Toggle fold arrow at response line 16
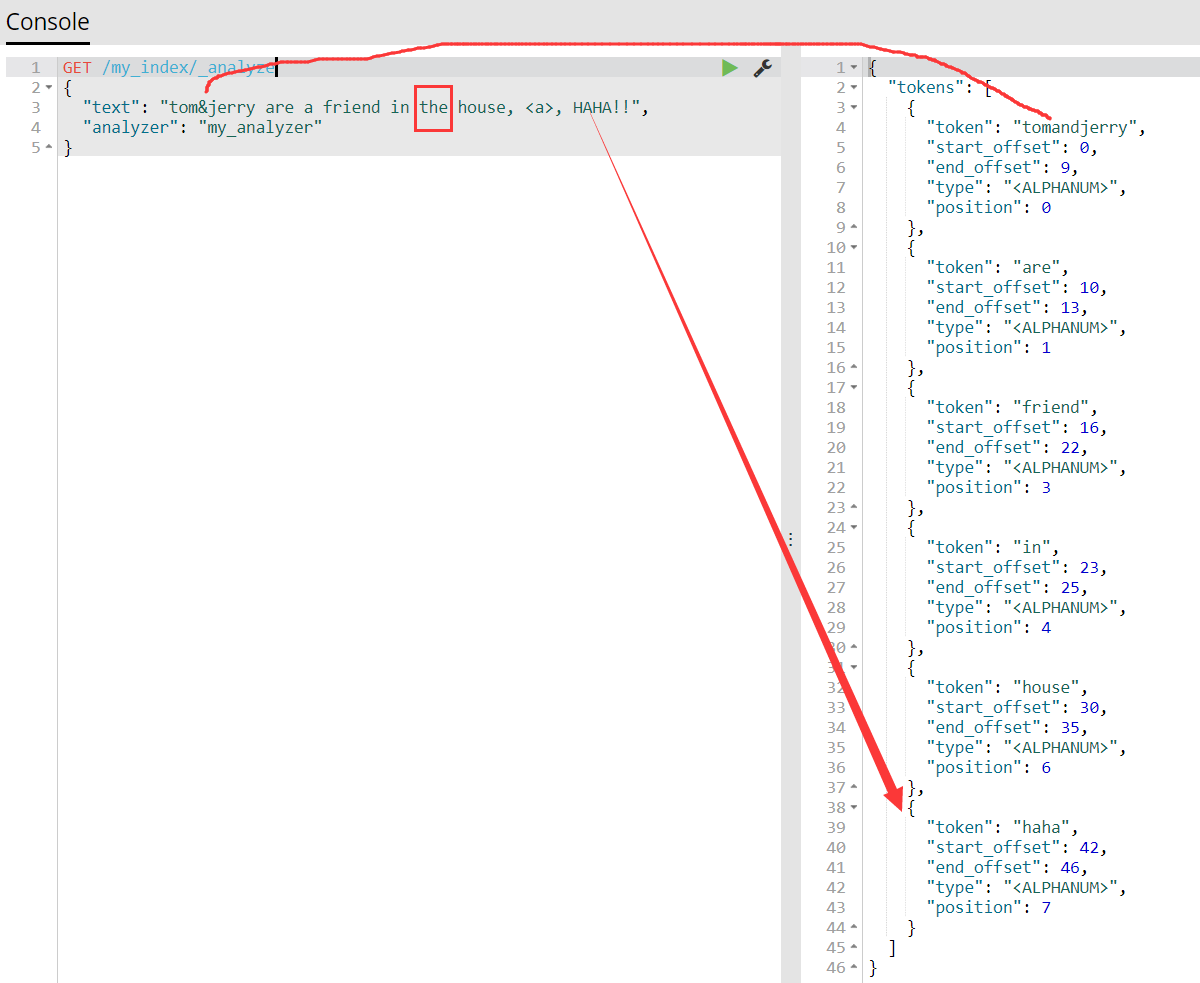Image resolution: width=1200 pixels, height=983 pixels. pyautogui.click(x=853, y=368)
